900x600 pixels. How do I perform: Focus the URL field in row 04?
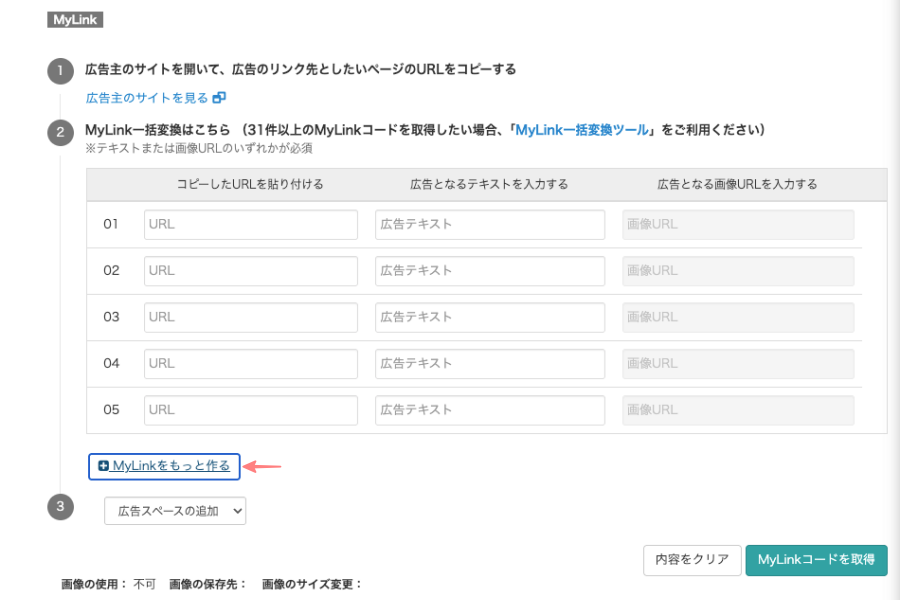251,364
